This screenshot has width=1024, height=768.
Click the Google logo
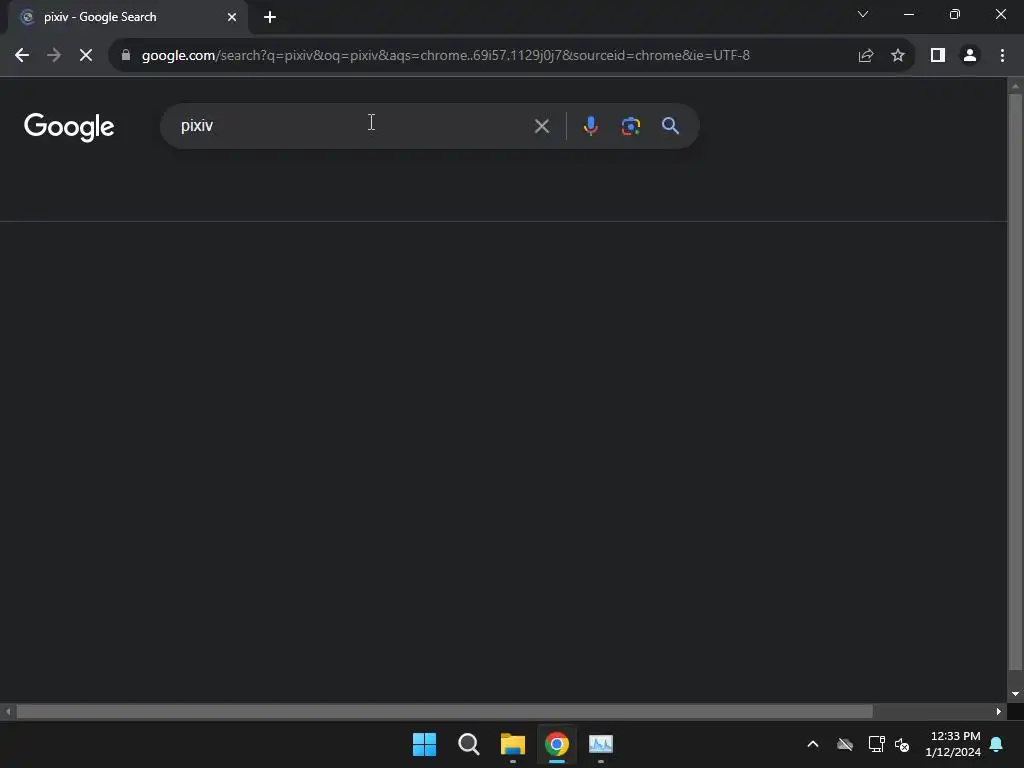click(x=69, y=127)
